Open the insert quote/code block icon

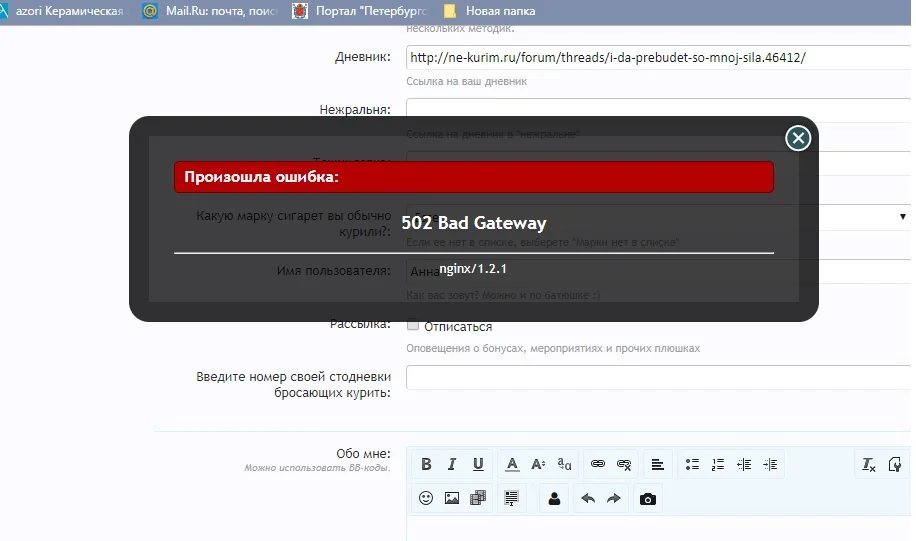pos(511,498)
